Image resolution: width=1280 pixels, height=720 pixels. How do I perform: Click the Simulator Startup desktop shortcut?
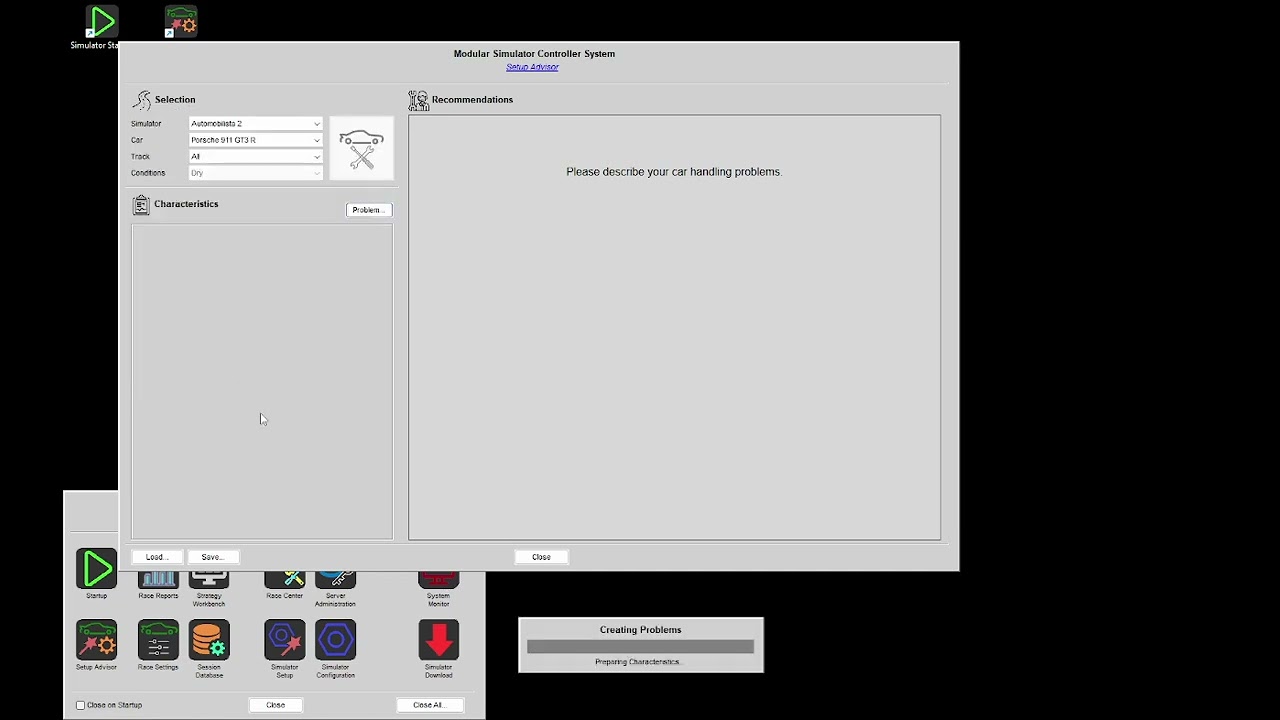(100, 22)
